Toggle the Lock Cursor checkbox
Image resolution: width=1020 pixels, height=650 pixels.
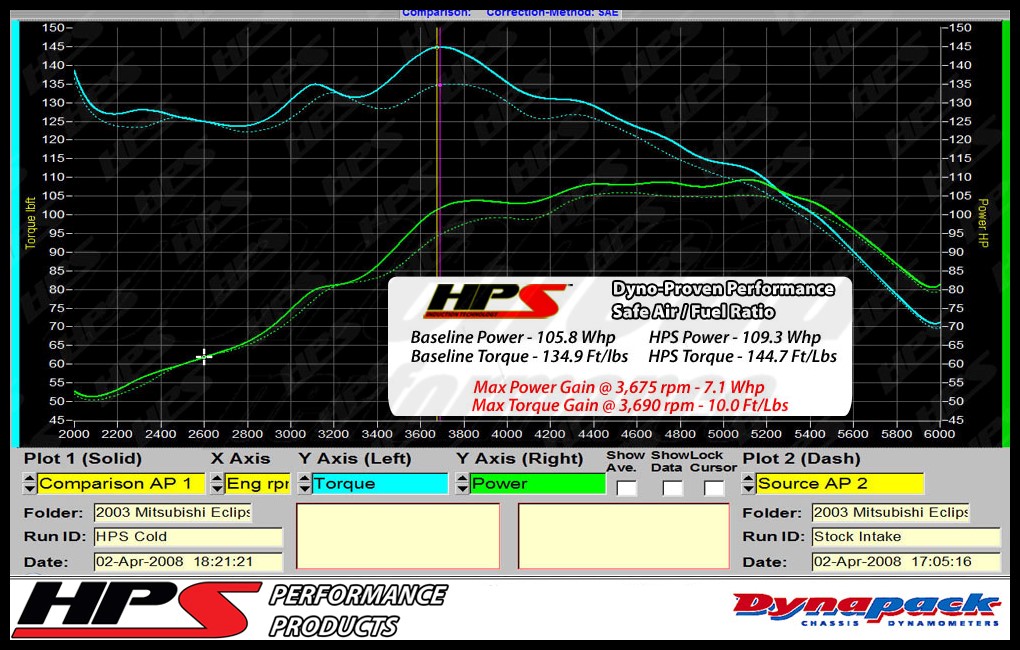(714, 488)
